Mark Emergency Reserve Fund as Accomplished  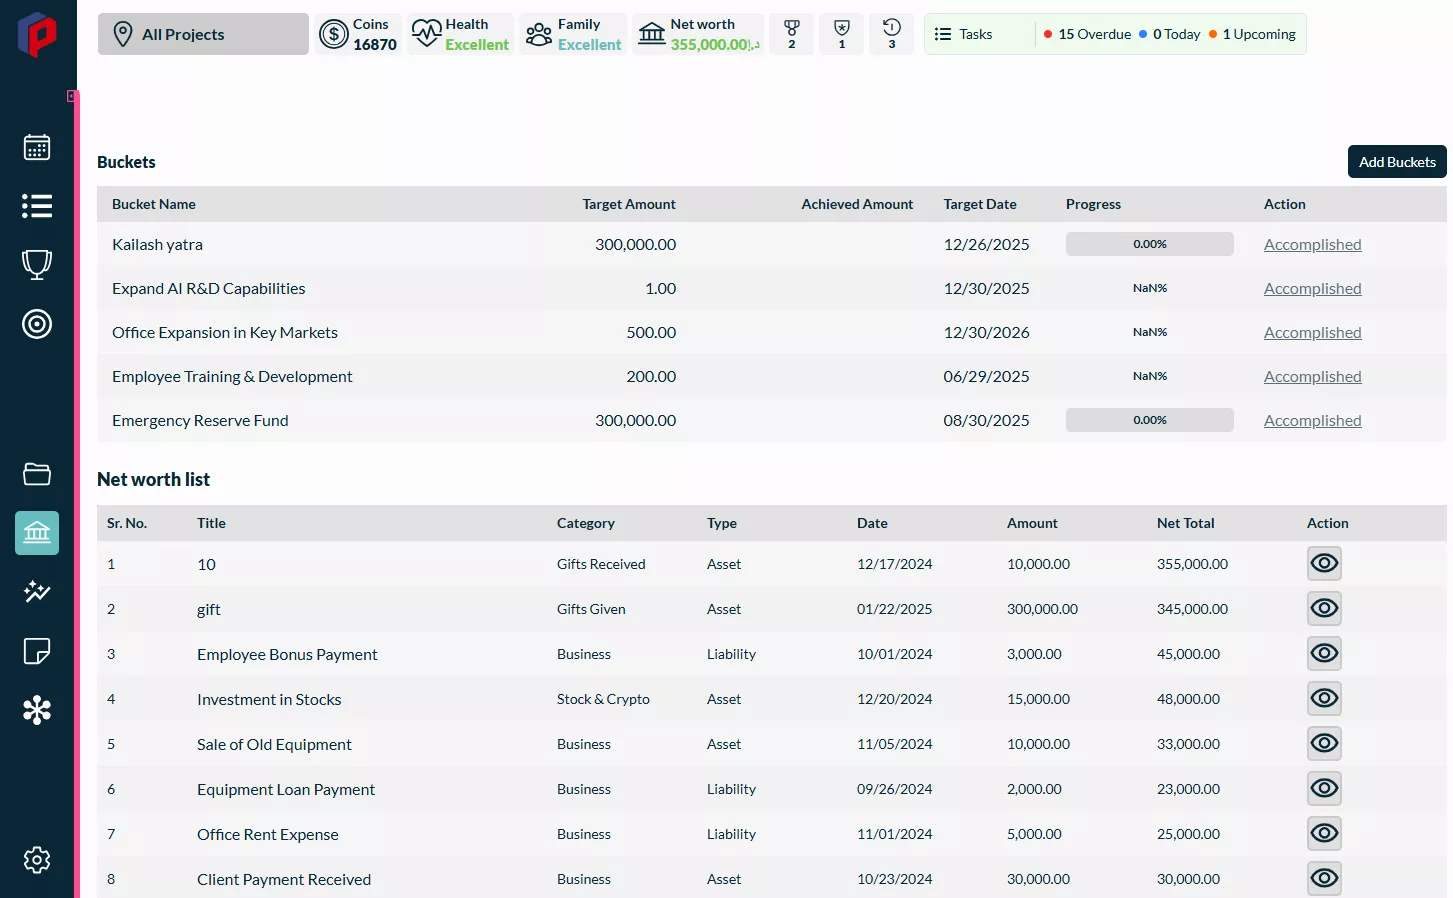1312,420
